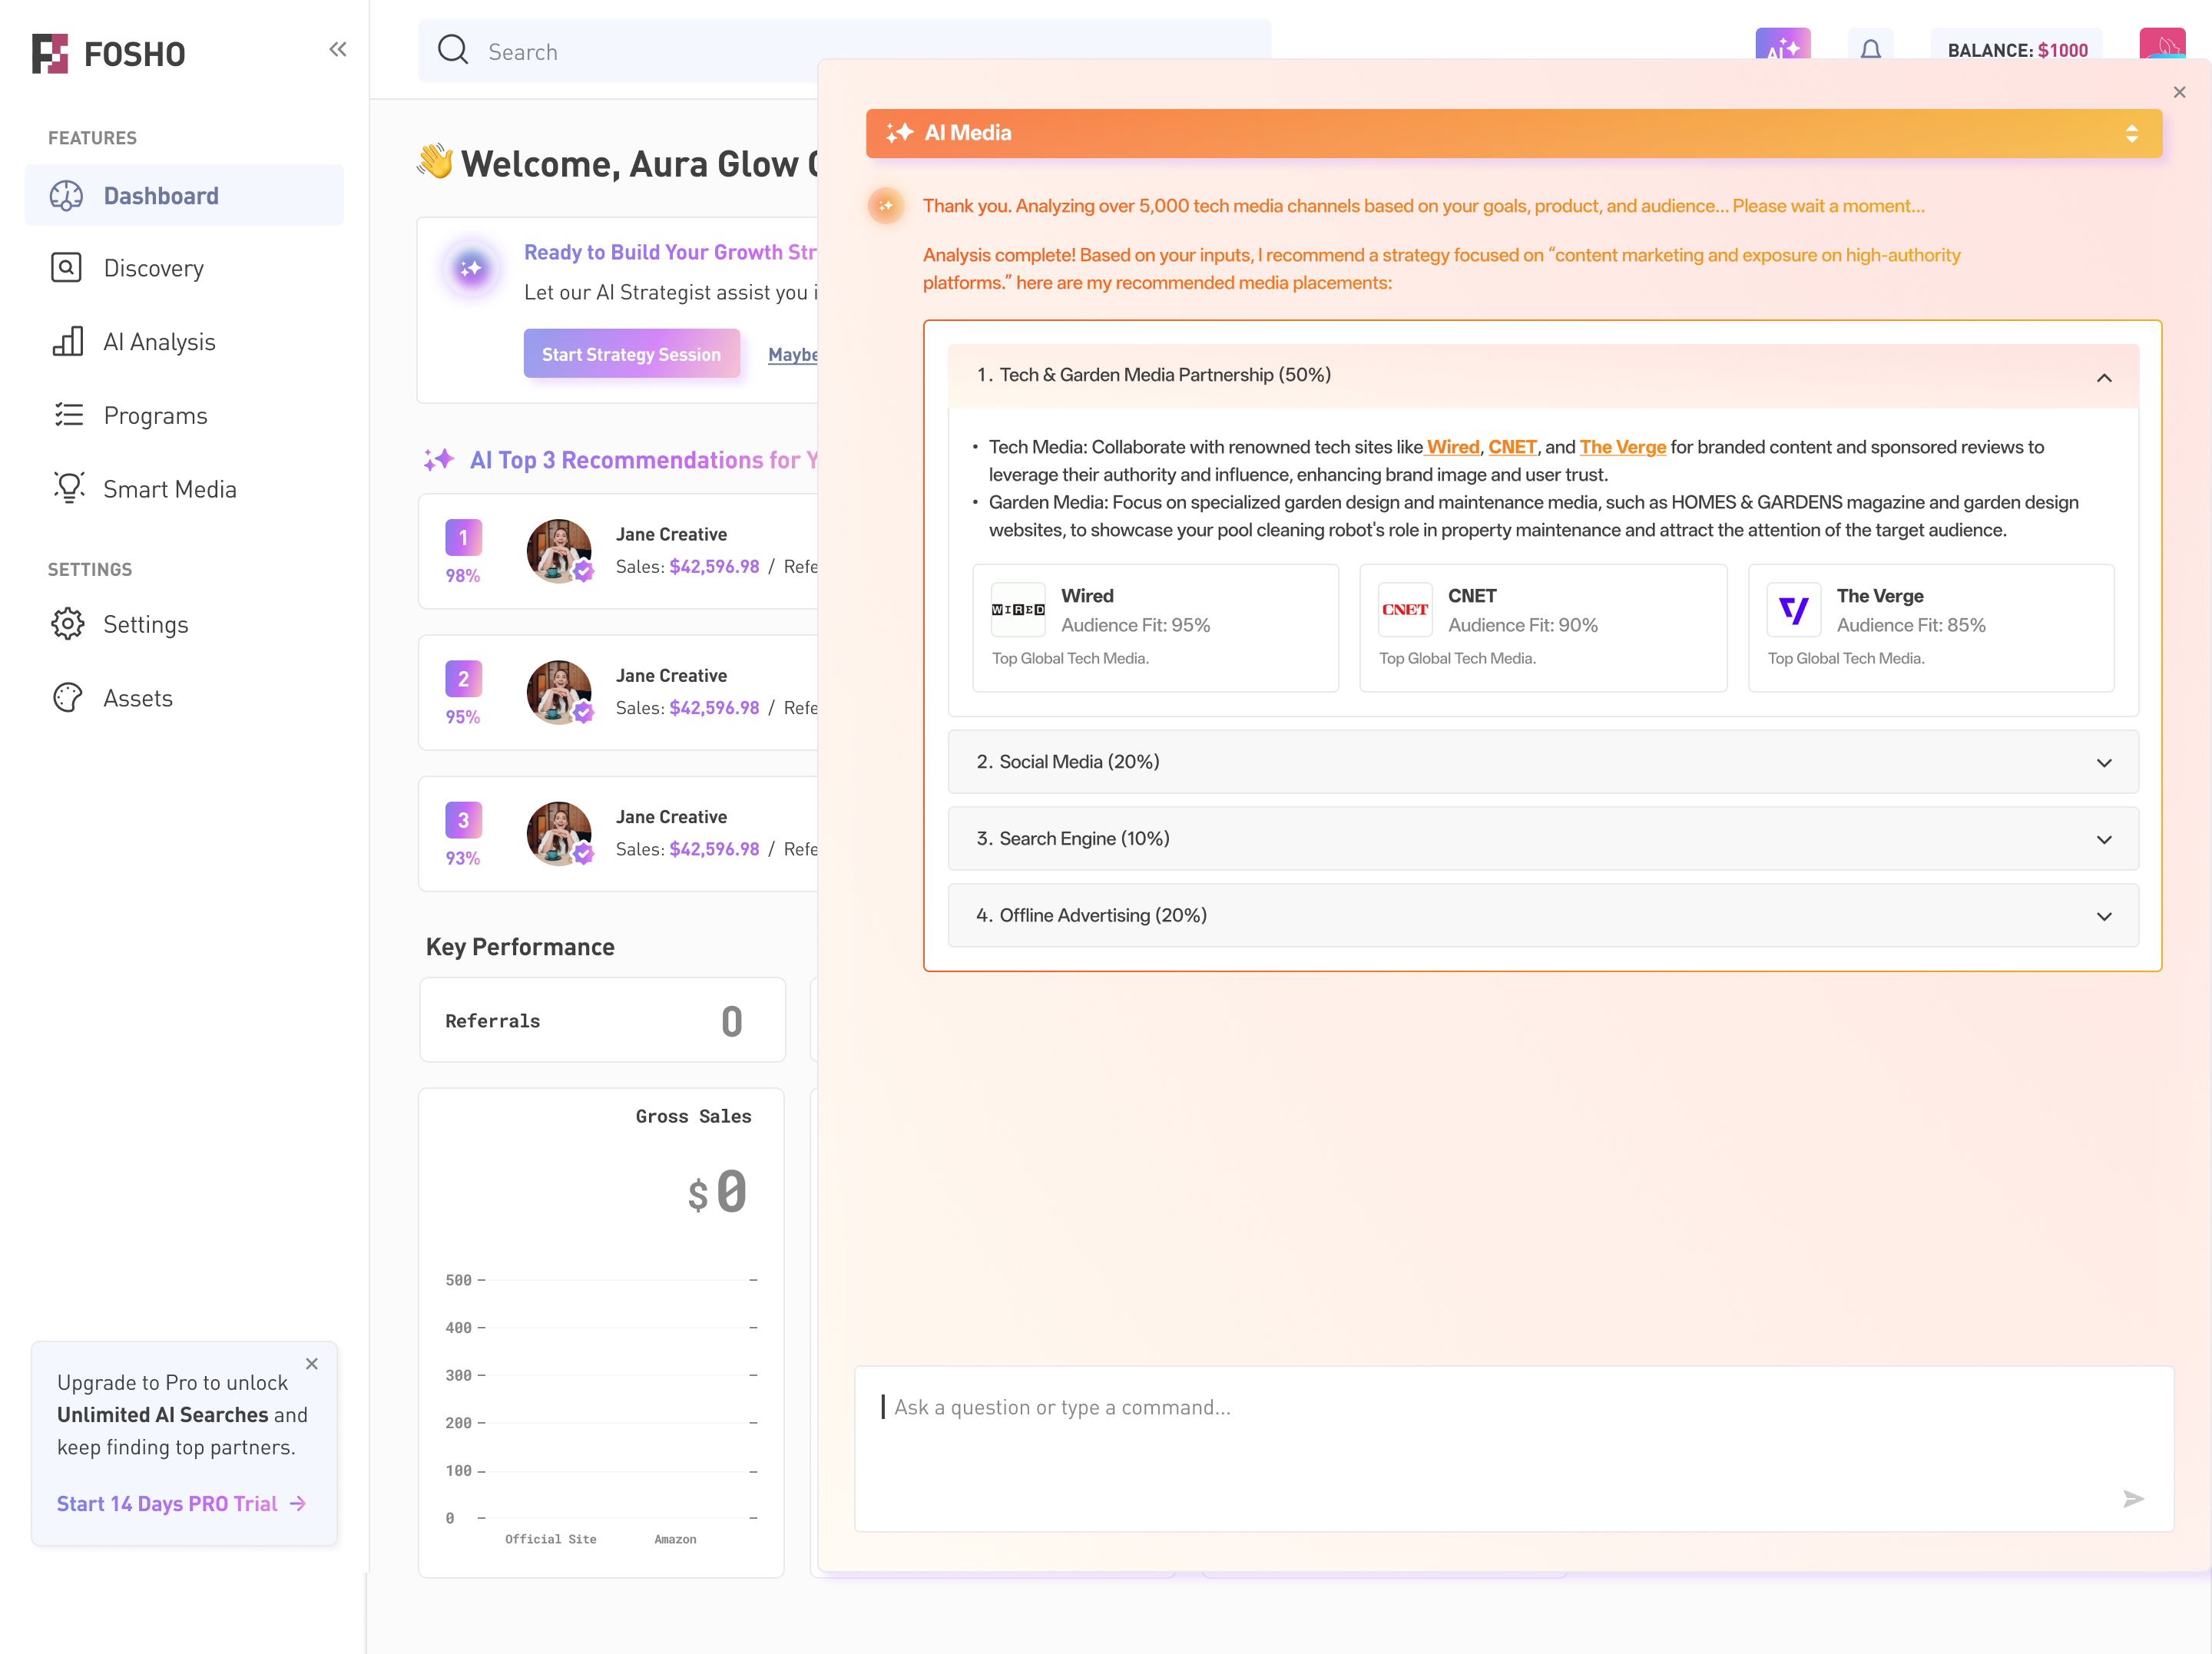The height and width of the screenshot is (1654, 2212).
Task: Expand the Search Engine (10%) section
Action: point(1543,838)
